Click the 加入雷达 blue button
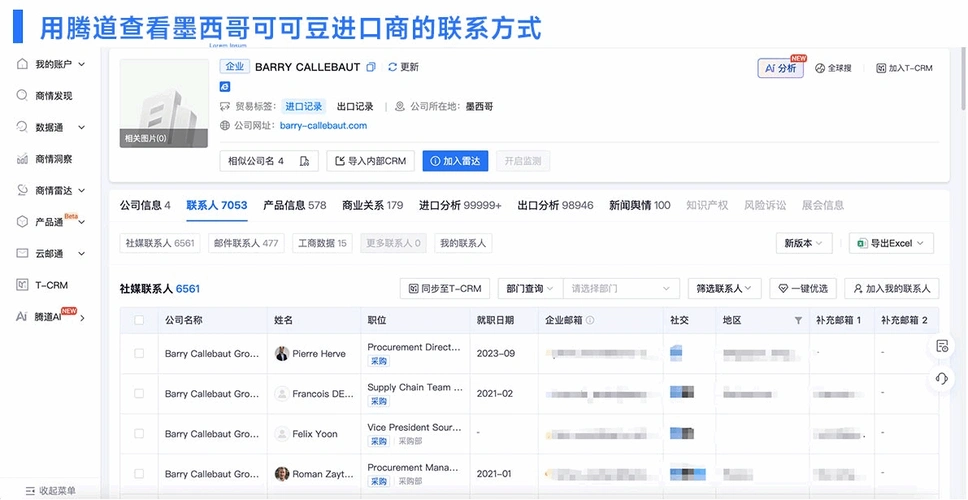 [x=456, y=161]
